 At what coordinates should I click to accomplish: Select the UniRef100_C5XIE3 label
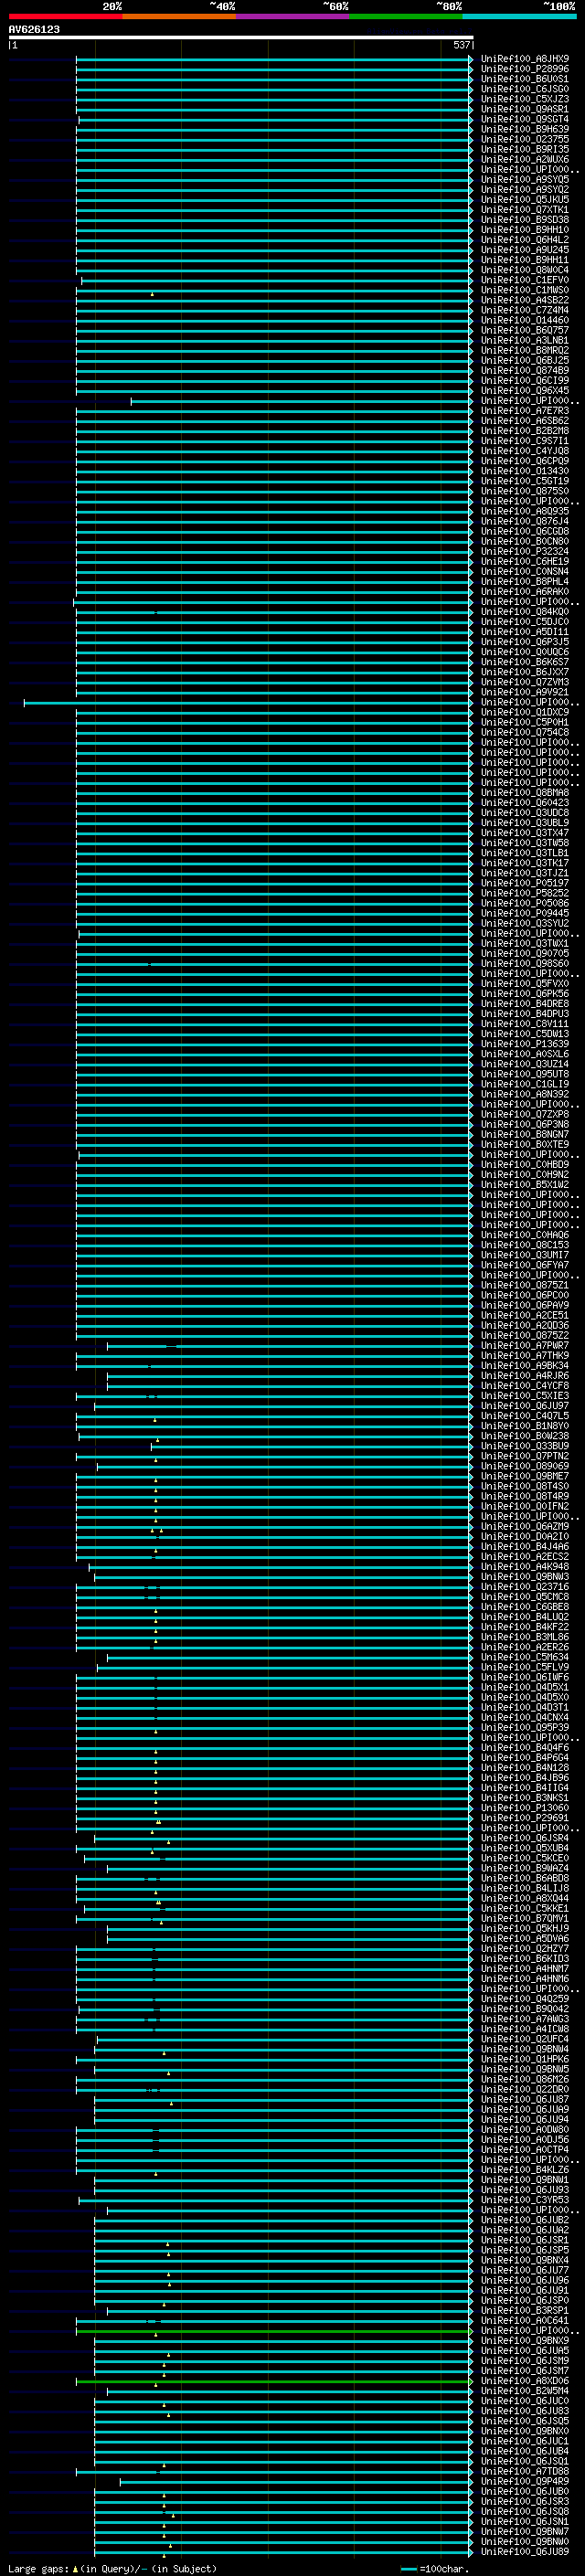525,1396
